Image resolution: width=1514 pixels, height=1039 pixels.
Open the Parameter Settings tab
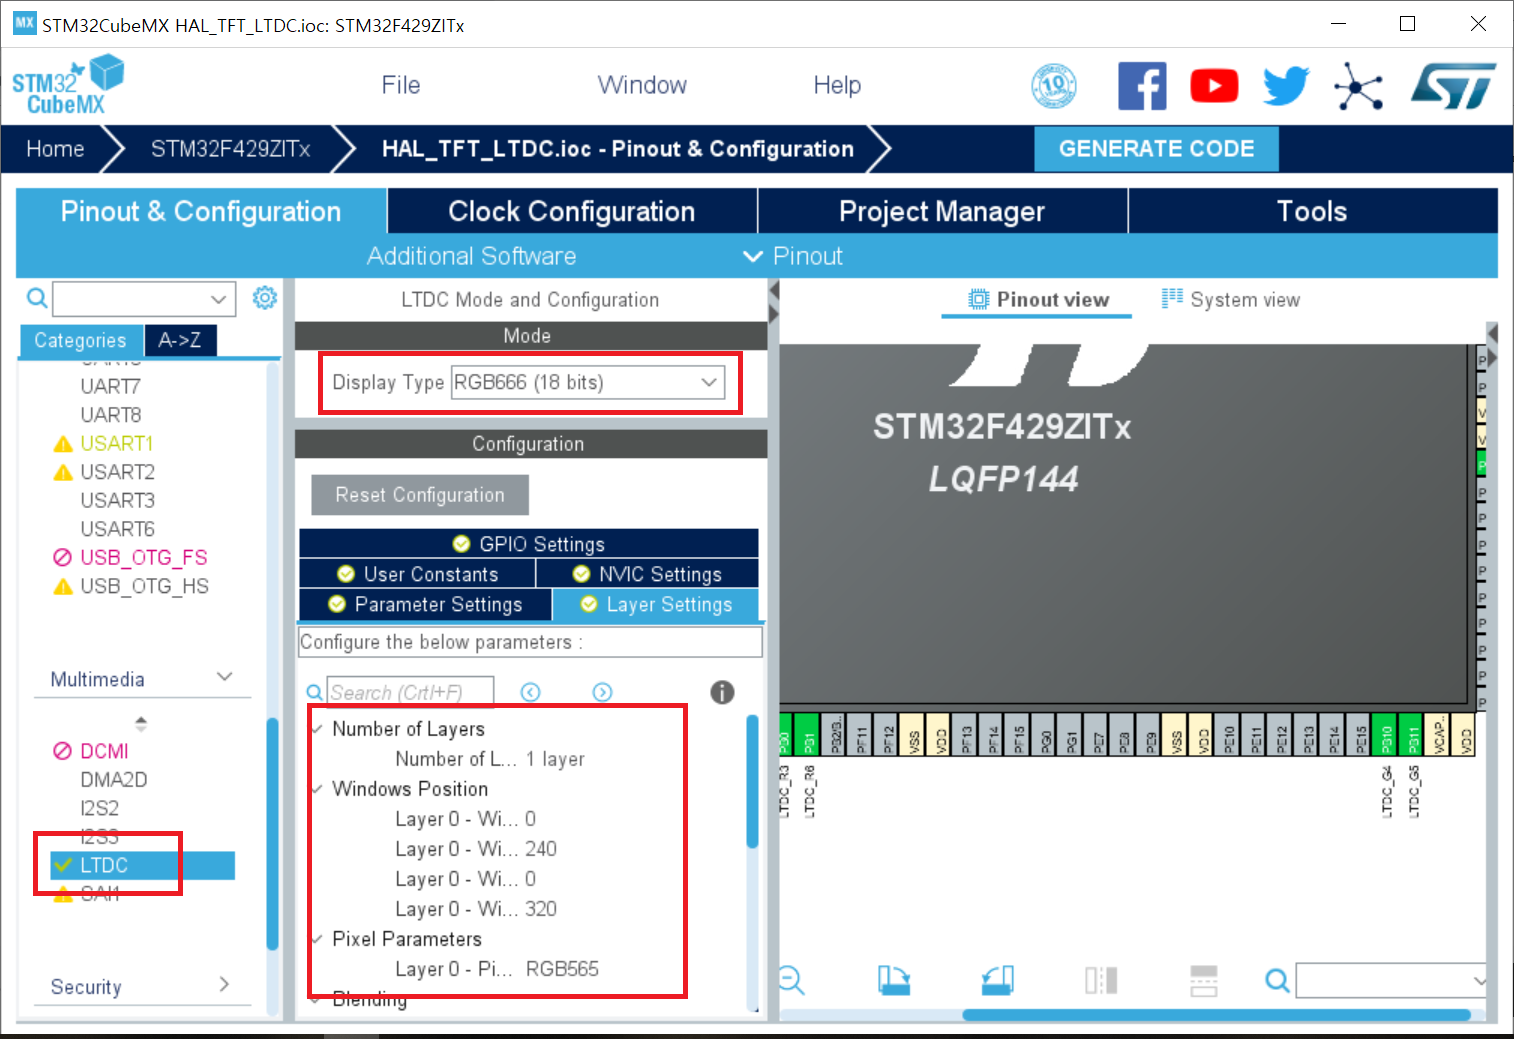pyautogui.click(x=425, y=604)
